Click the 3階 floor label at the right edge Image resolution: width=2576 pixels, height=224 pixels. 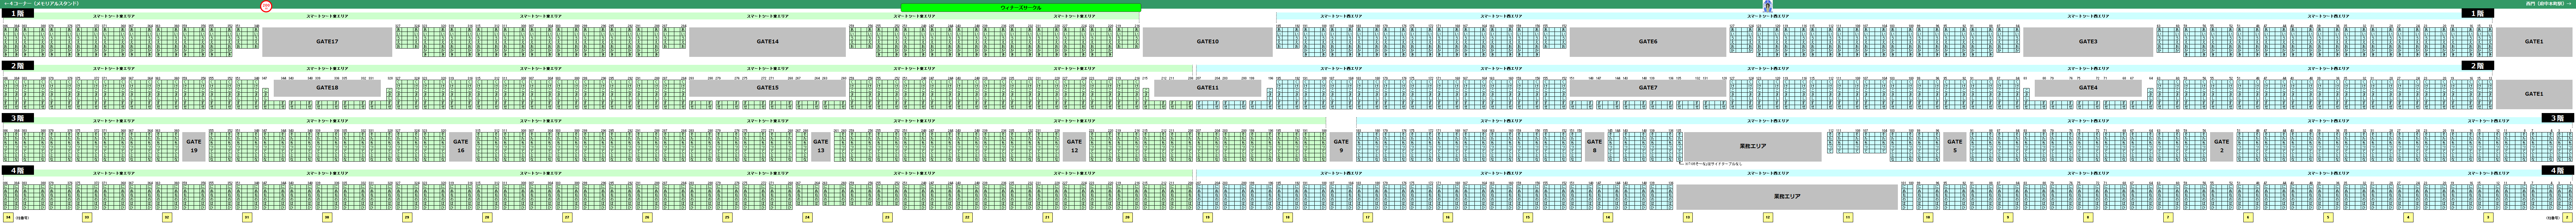pyautogui.click(x=2558, y=118)
